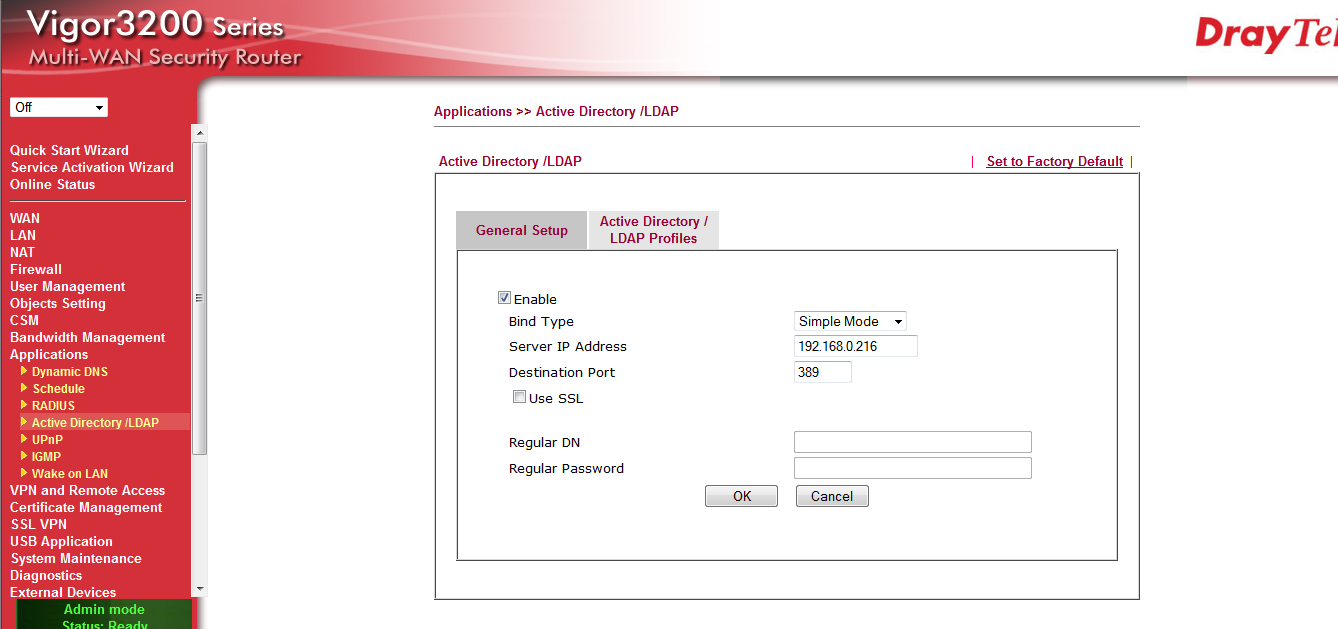
Task: Click arrow icon beside RADIUS
Action: (x=24, y=405)
